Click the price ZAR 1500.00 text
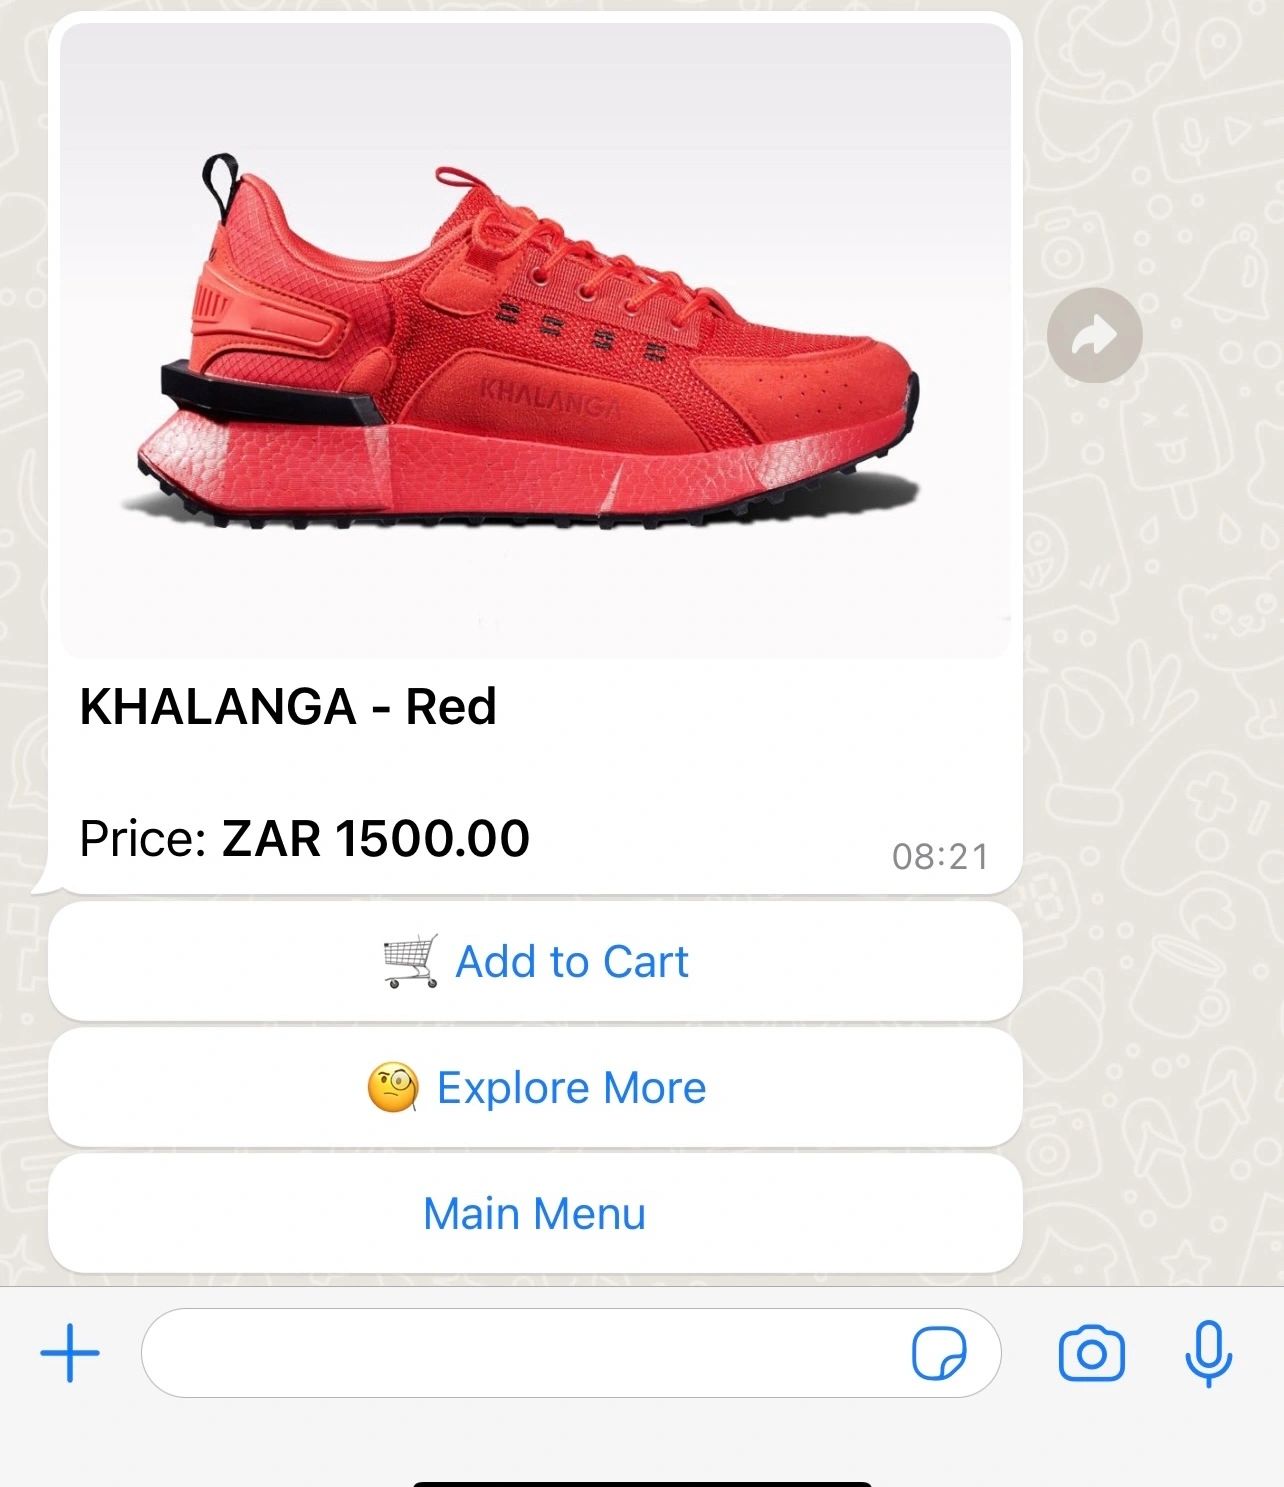This screenshot has width=1284, height=1487. (x=376, y=838)
